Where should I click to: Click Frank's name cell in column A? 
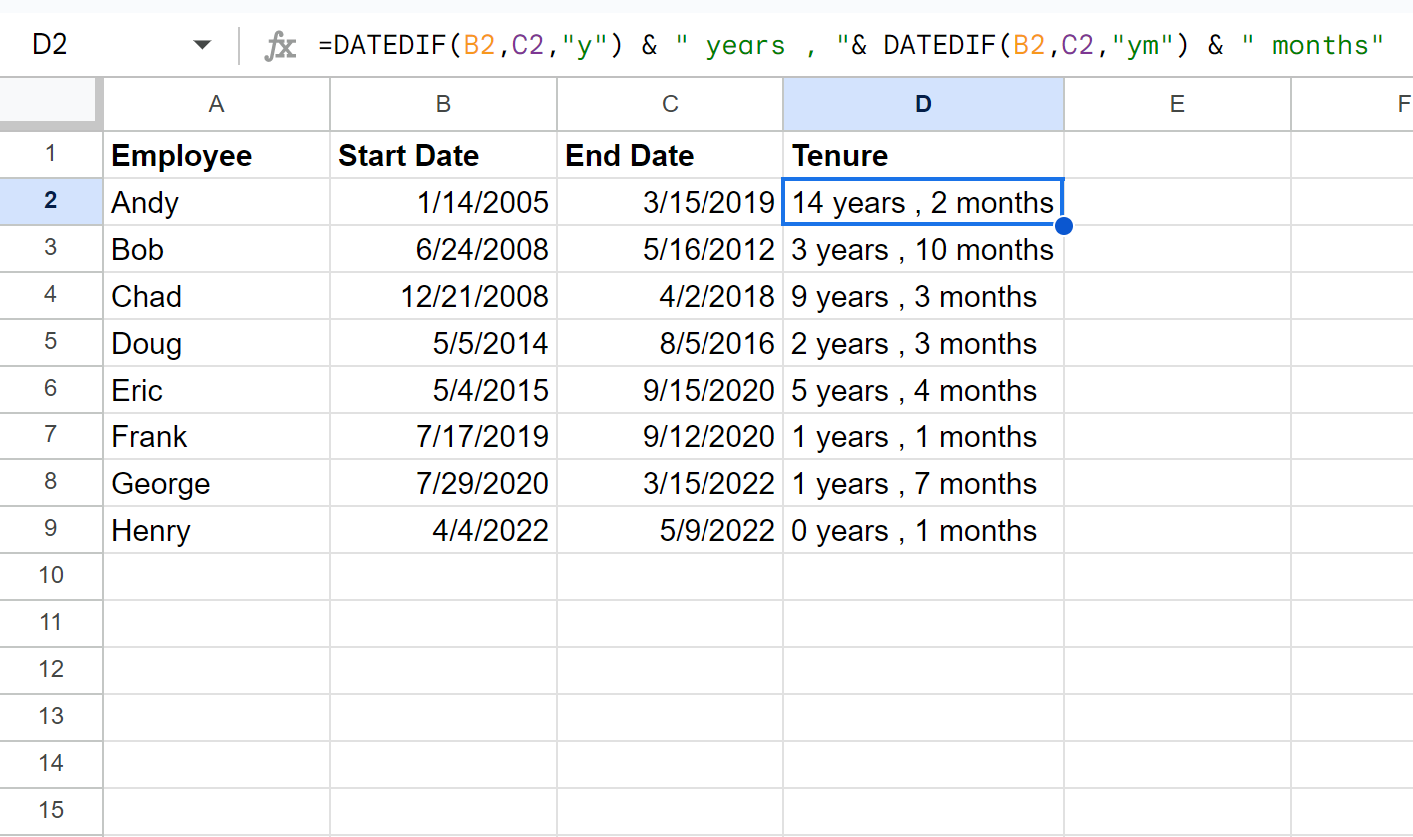point(215,436)
